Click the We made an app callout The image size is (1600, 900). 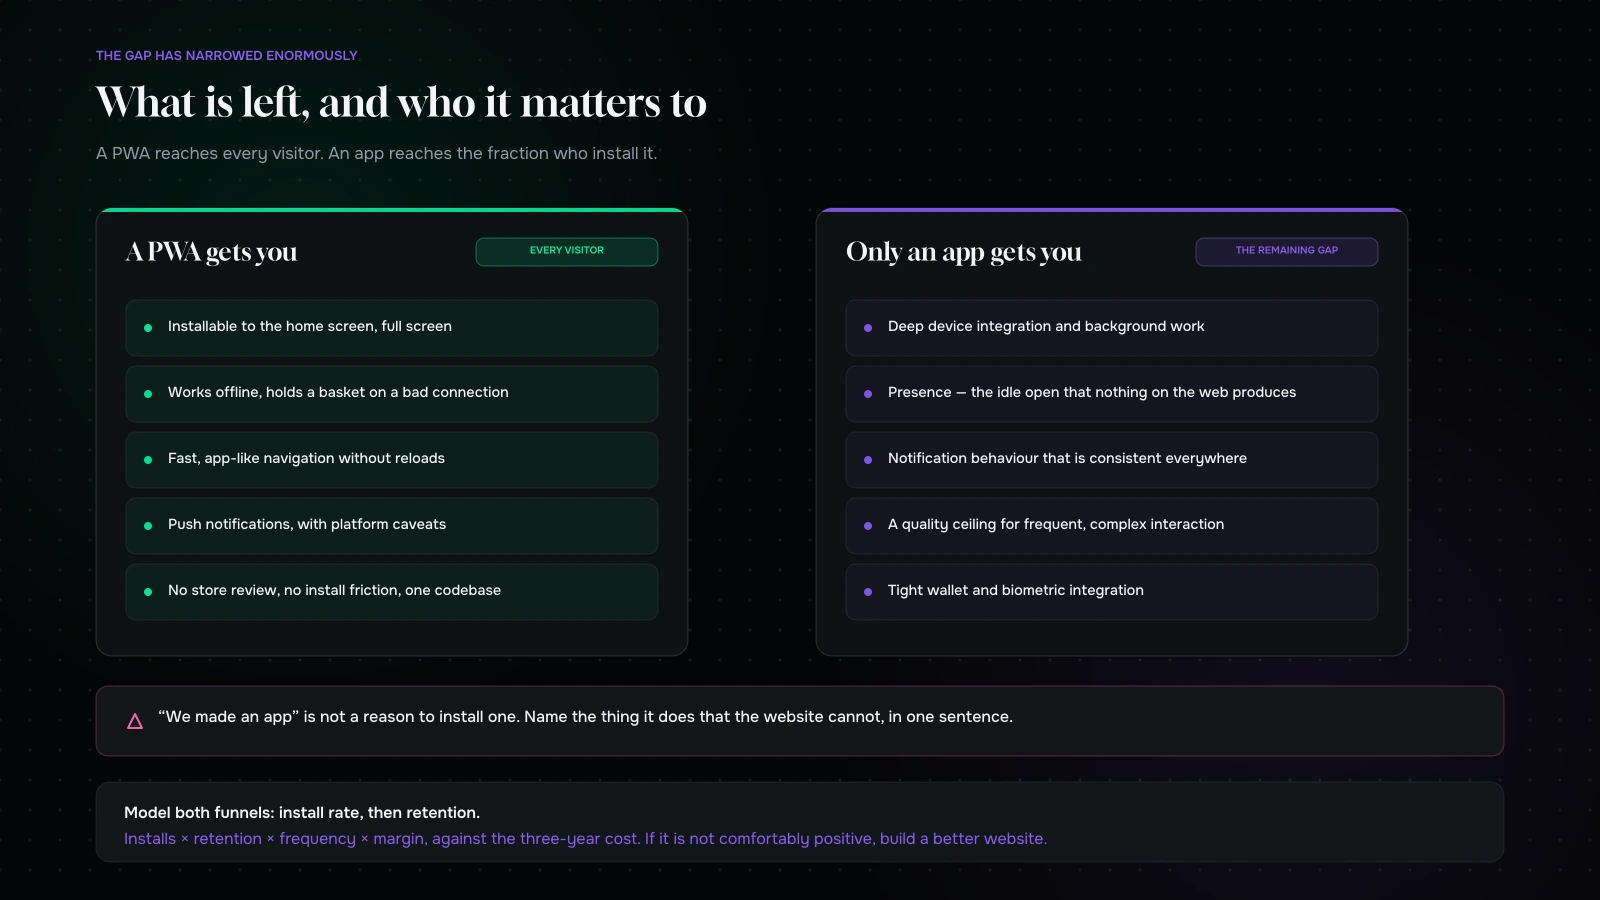coord(800,721)
